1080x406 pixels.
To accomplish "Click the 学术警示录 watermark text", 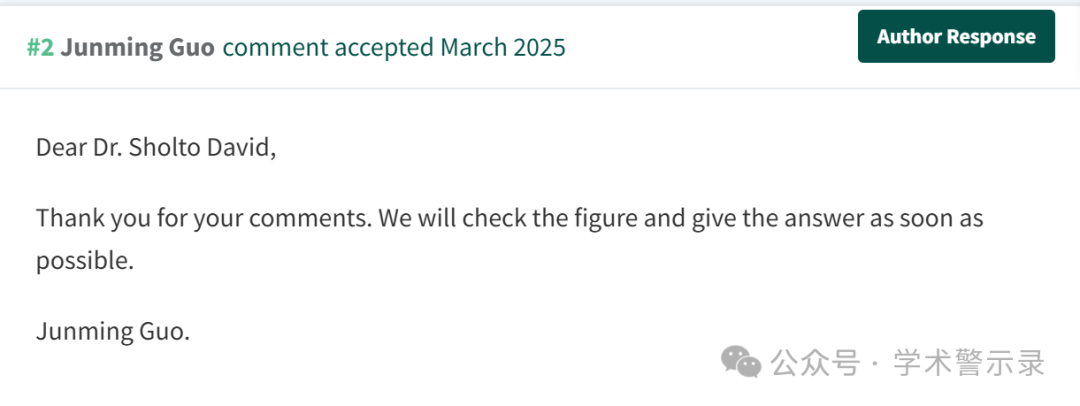I will click(x=969, y=363).
